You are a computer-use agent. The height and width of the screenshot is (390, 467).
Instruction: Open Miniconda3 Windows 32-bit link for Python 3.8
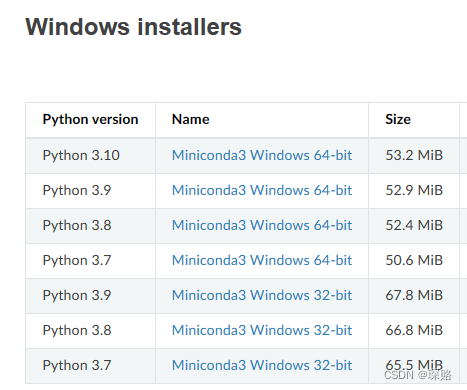[x=262, y=330]
